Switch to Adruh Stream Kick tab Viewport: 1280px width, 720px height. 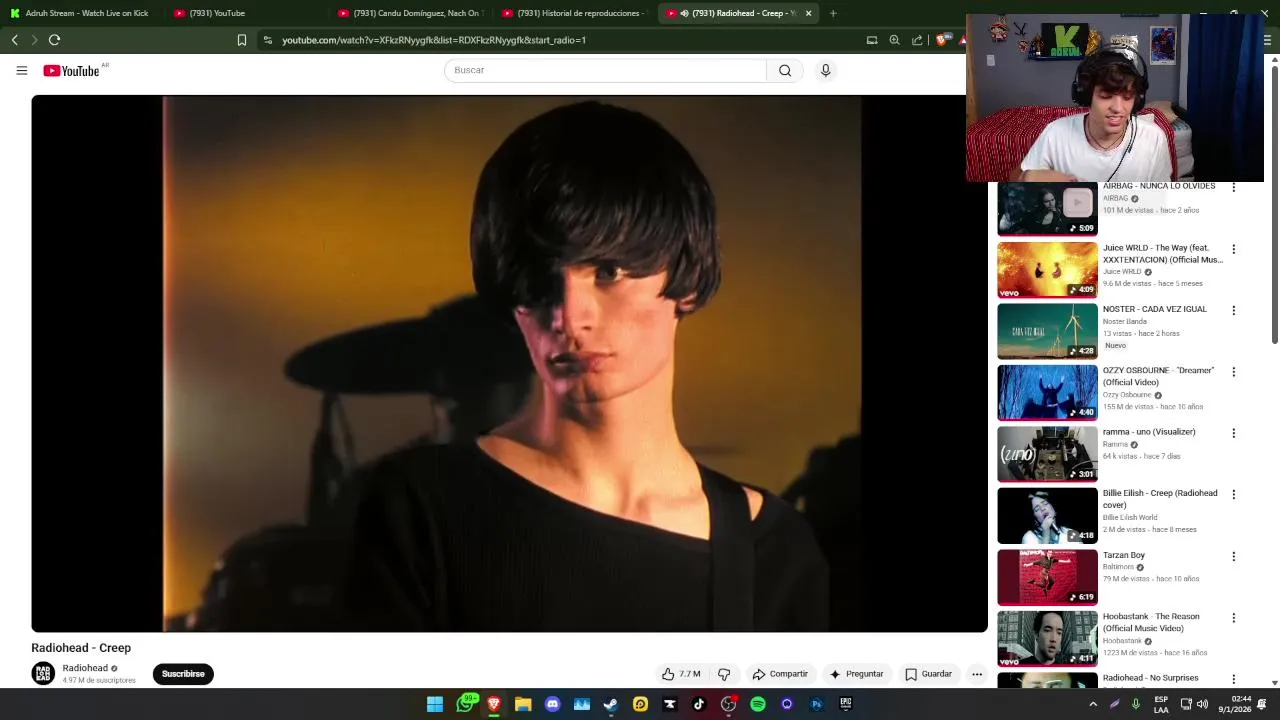82,13
